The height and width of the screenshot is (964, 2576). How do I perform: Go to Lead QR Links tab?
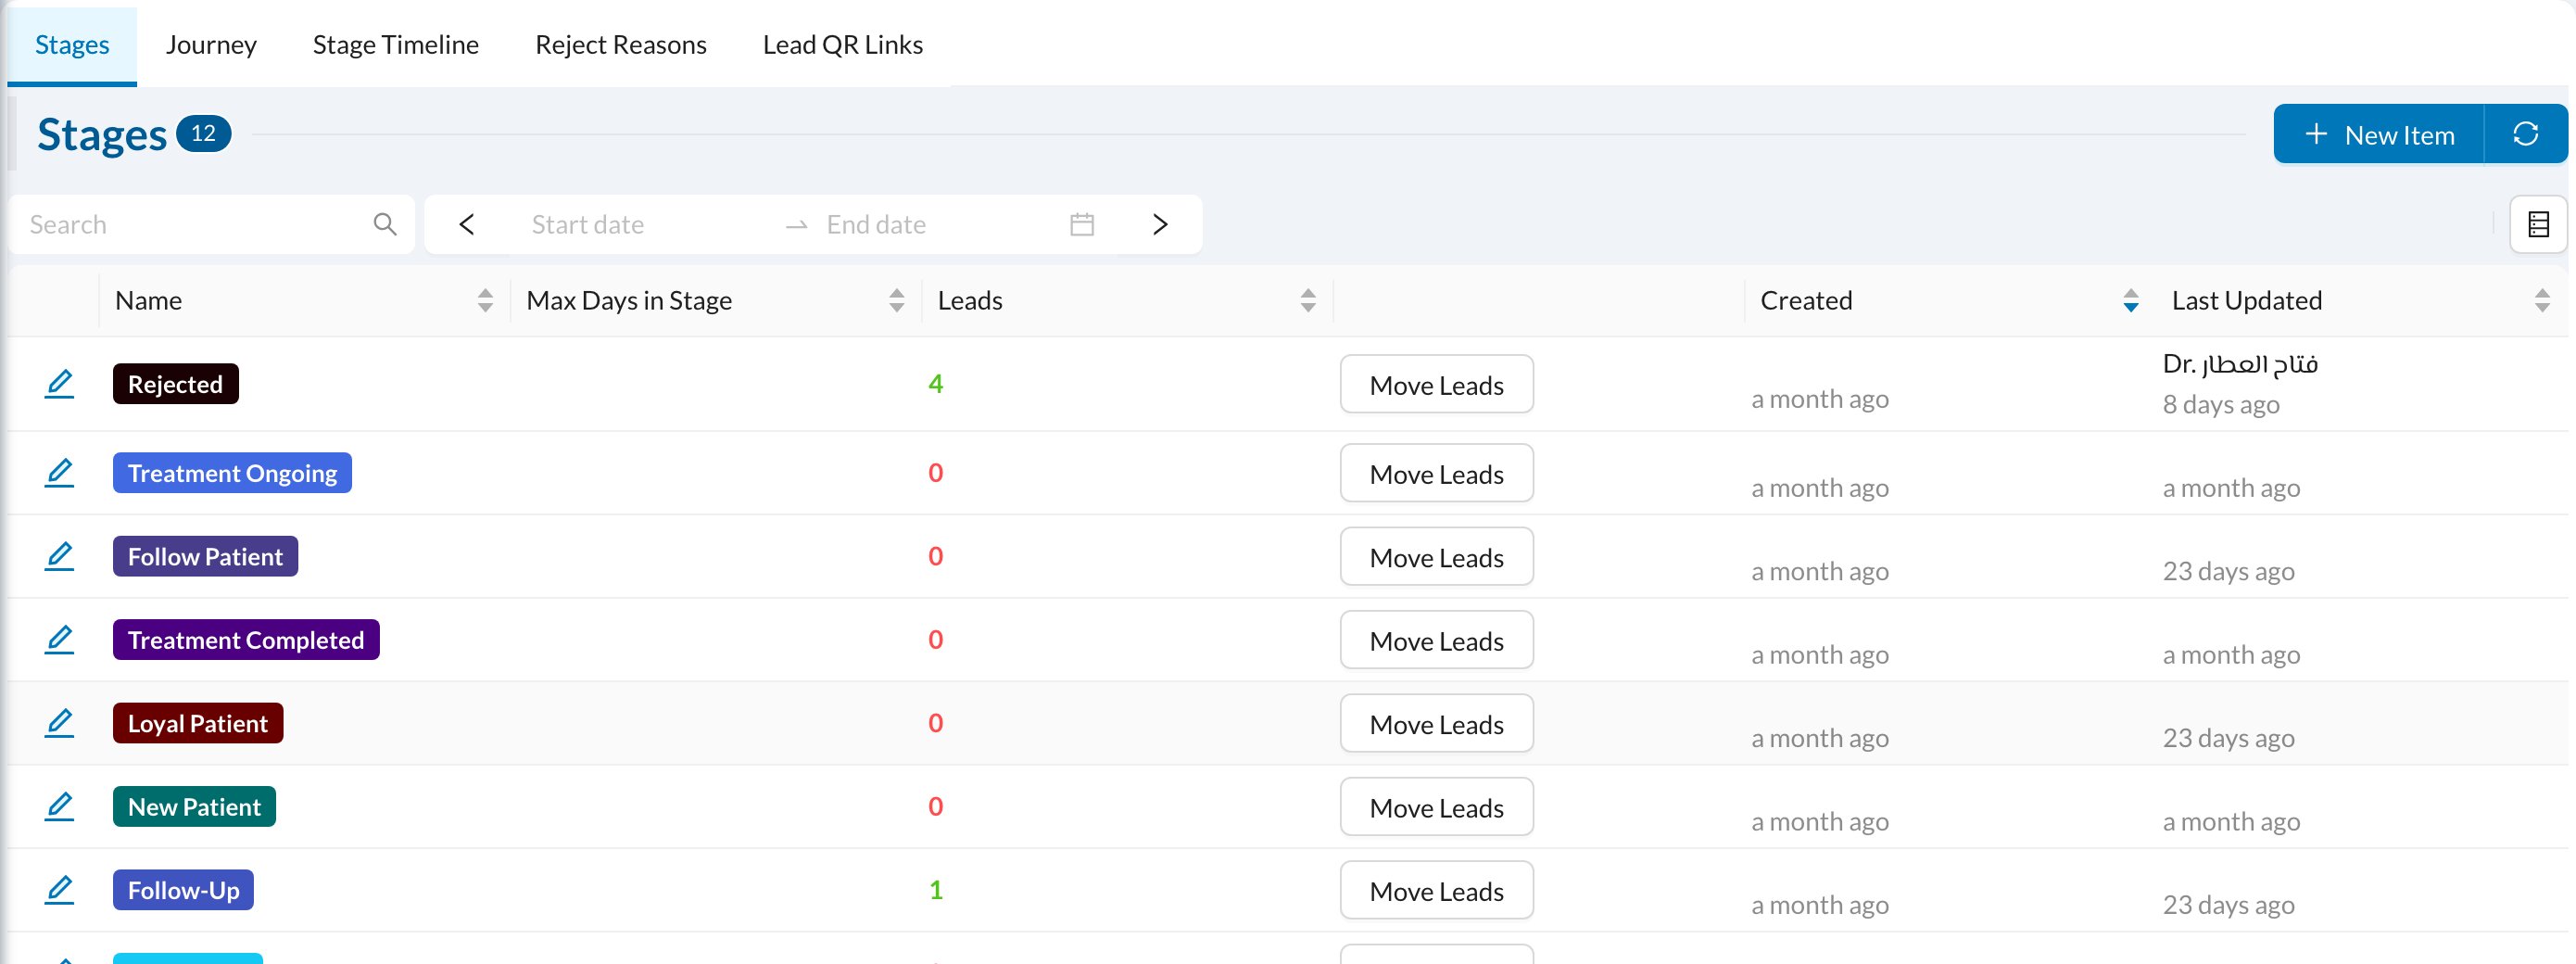843,45
